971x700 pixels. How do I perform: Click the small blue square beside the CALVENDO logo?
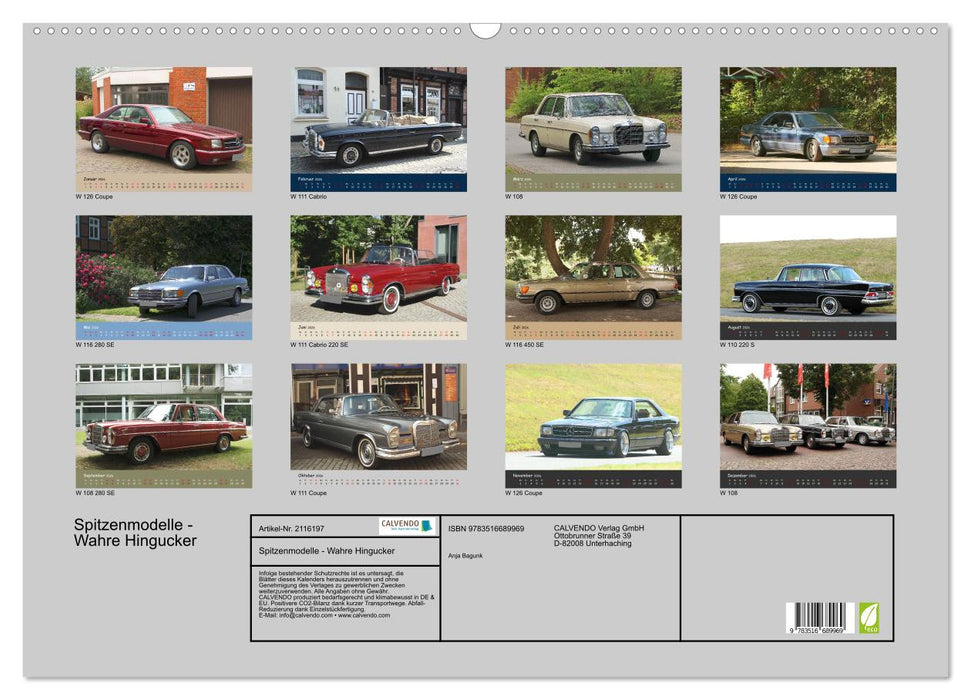[428, 527]
